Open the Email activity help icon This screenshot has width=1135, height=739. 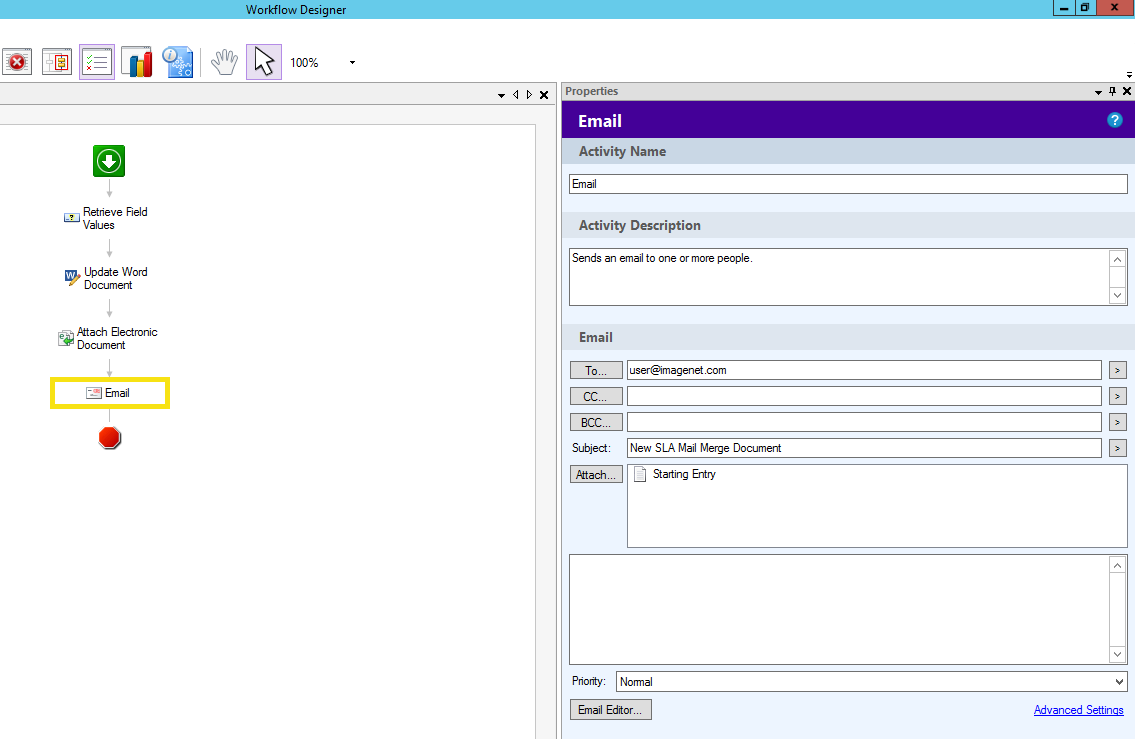click(x=1114, y=120)
